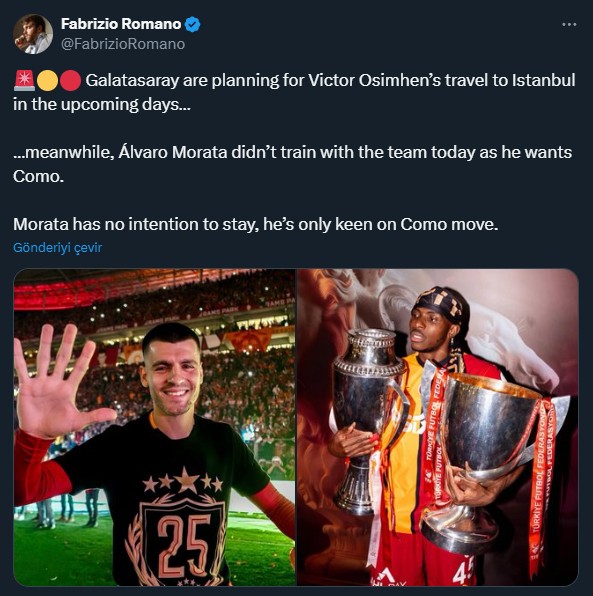Translate post via Gönderiyi çevir
Screen dimensions: 593x596
(57, 247)
